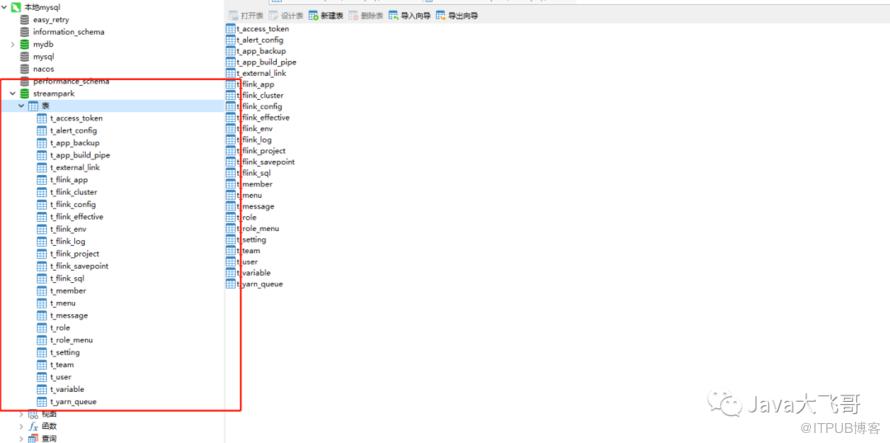Select t_external_link in the right object list
The width and height of the screenshot is (890, 443).
pyautogui.click(x=262, y=73)
